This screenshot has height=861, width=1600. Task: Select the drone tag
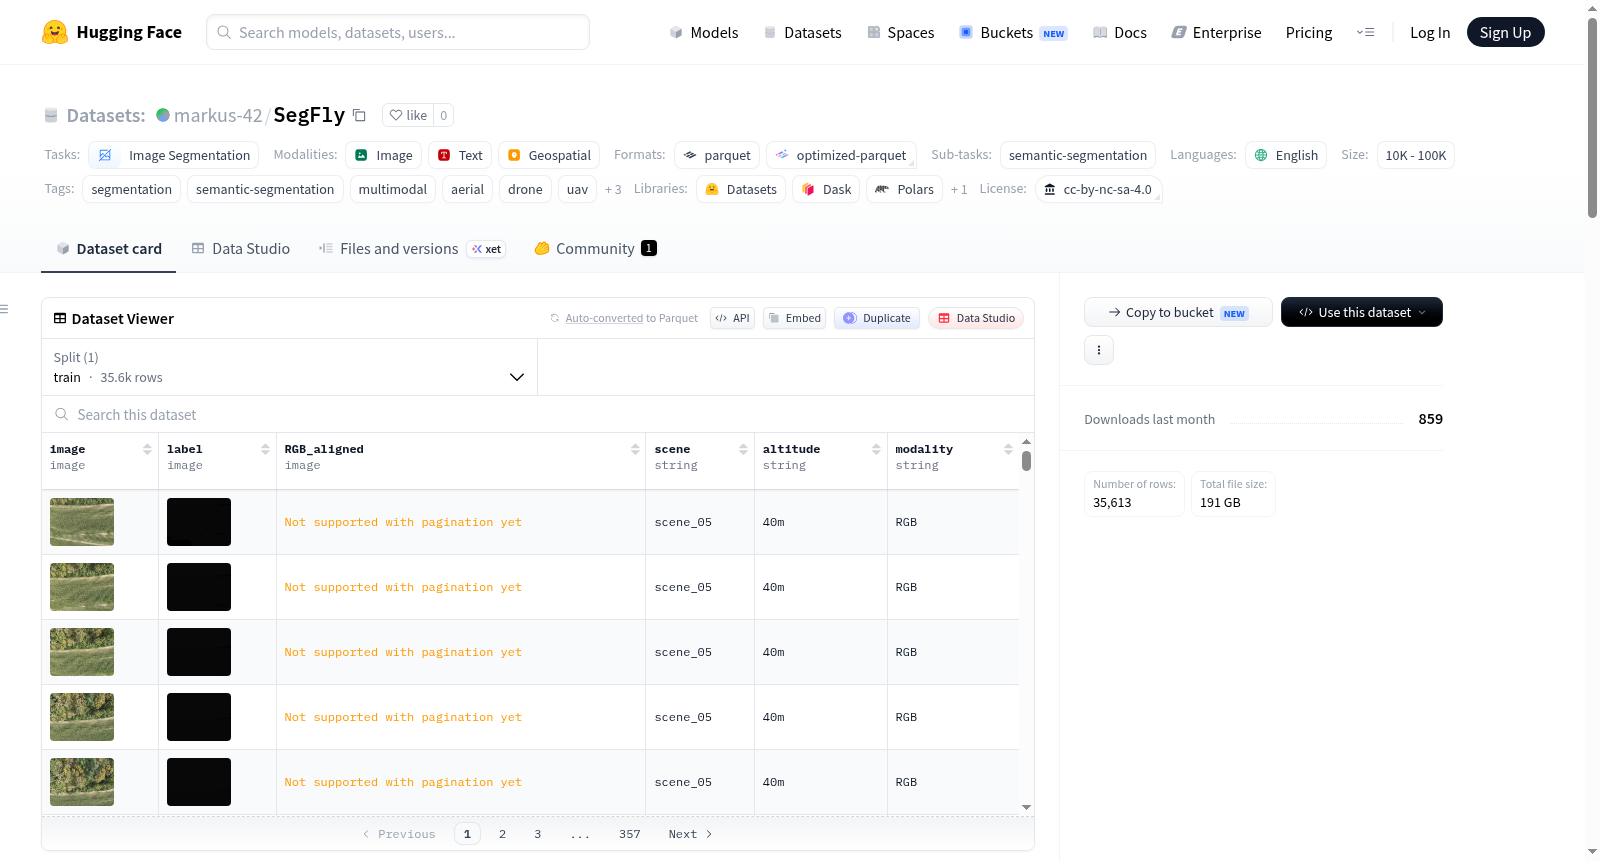(525, 189)
